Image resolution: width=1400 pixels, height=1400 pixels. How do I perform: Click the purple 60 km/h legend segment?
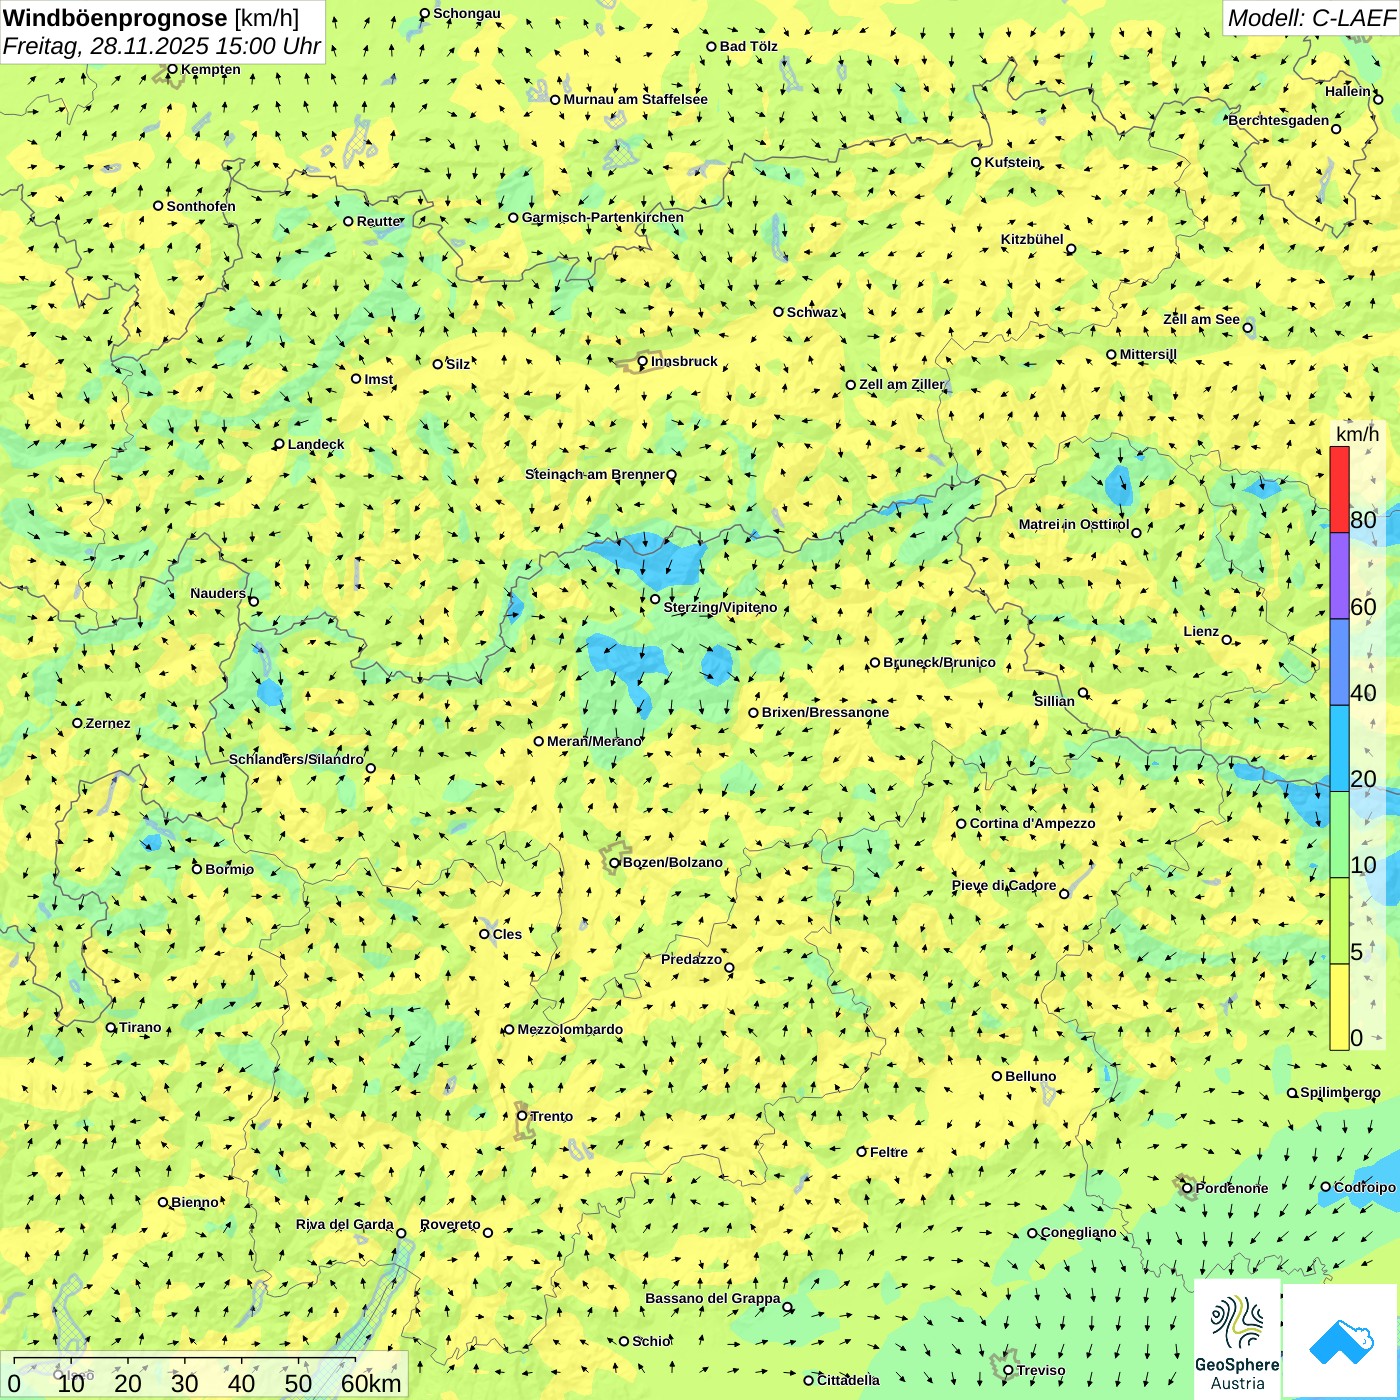tap(1339, 576)
